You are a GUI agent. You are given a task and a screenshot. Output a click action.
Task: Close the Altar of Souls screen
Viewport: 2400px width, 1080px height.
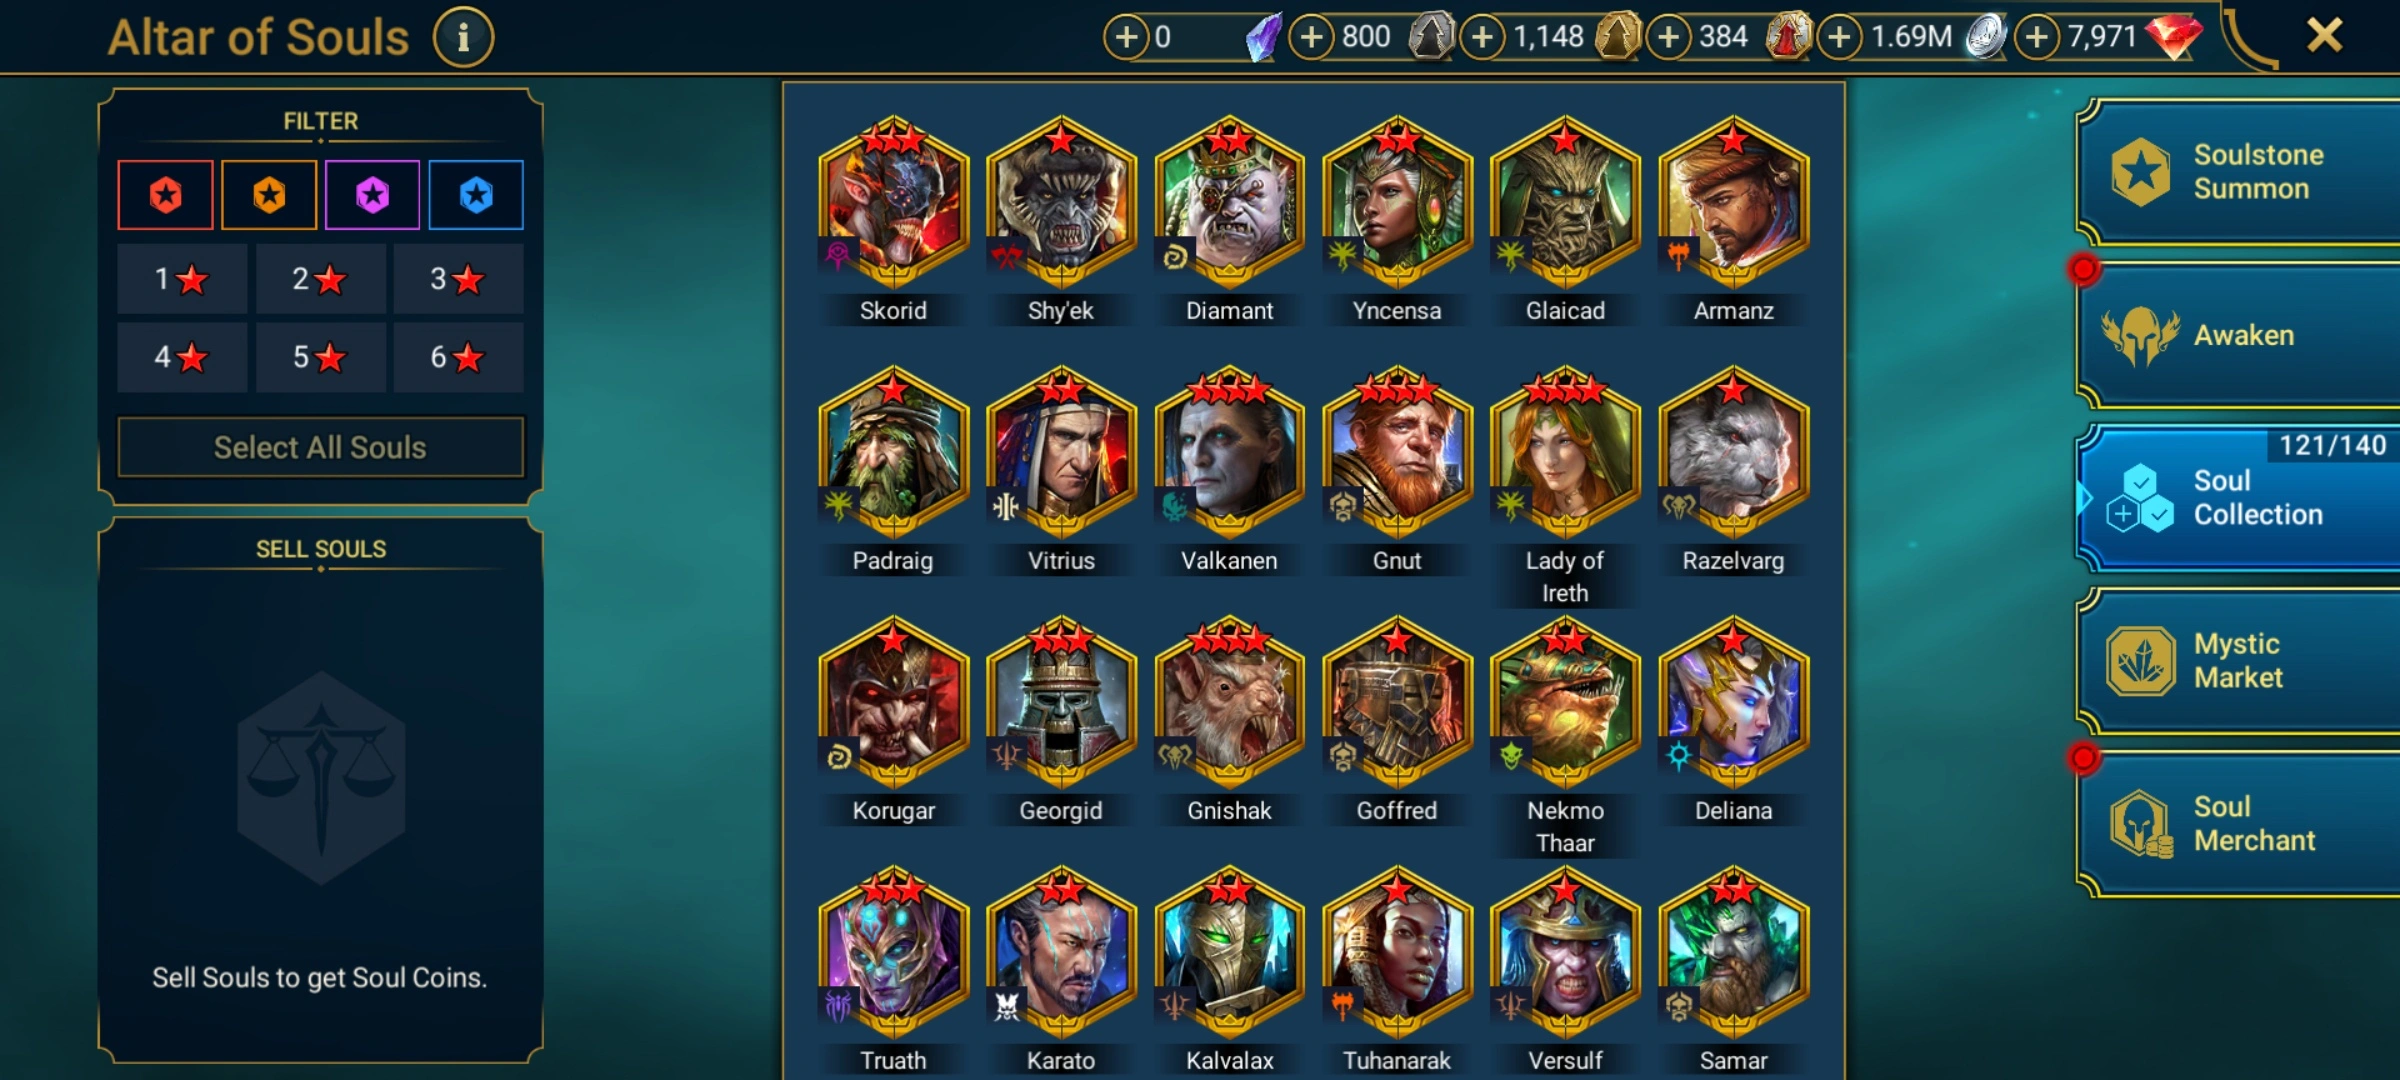[x=2324, y=36]
